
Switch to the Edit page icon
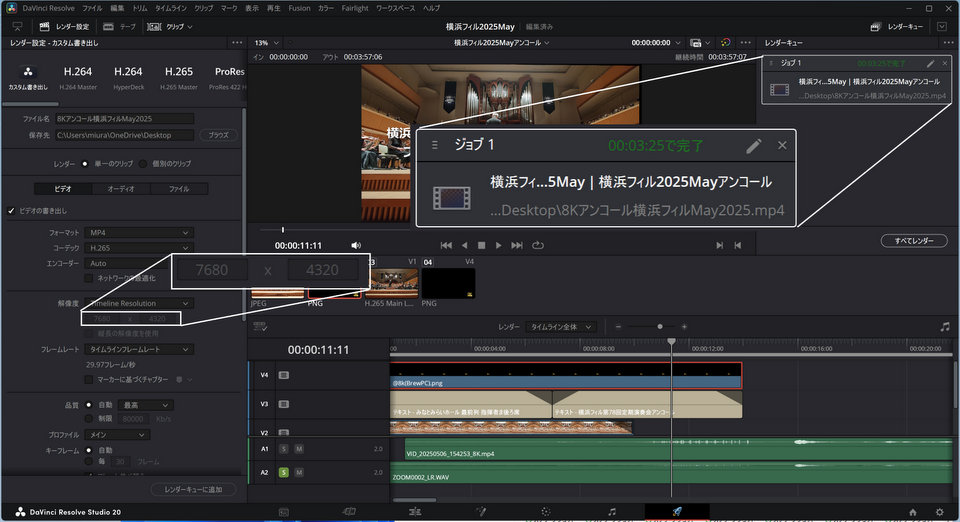(414, 511)
